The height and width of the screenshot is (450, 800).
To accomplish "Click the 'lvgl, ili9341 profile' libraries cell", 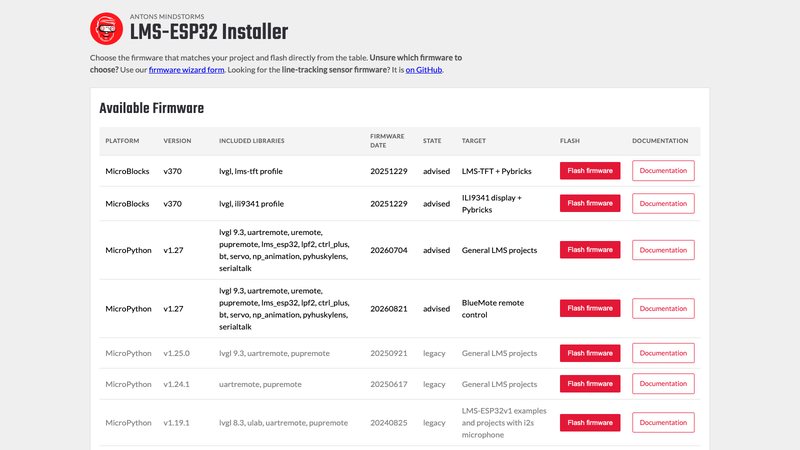I will [x=251, y=204].
